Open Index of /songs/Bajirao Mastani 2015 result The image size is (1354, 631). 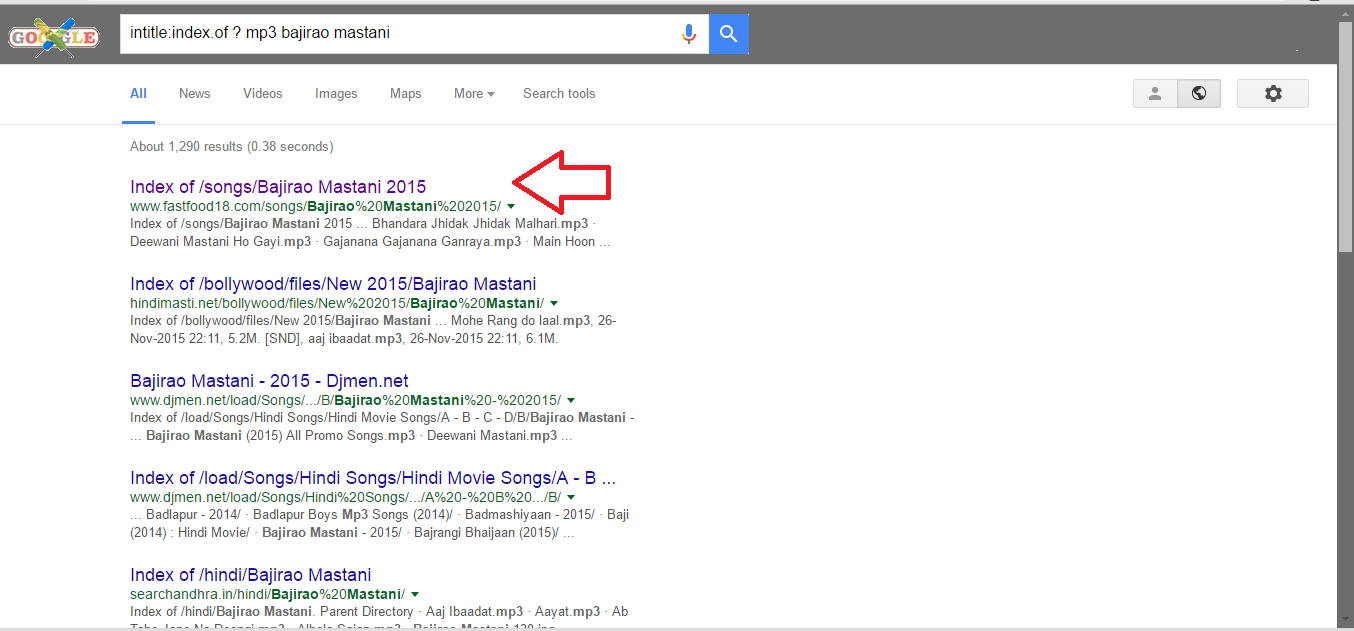click(x=278, y=186)
